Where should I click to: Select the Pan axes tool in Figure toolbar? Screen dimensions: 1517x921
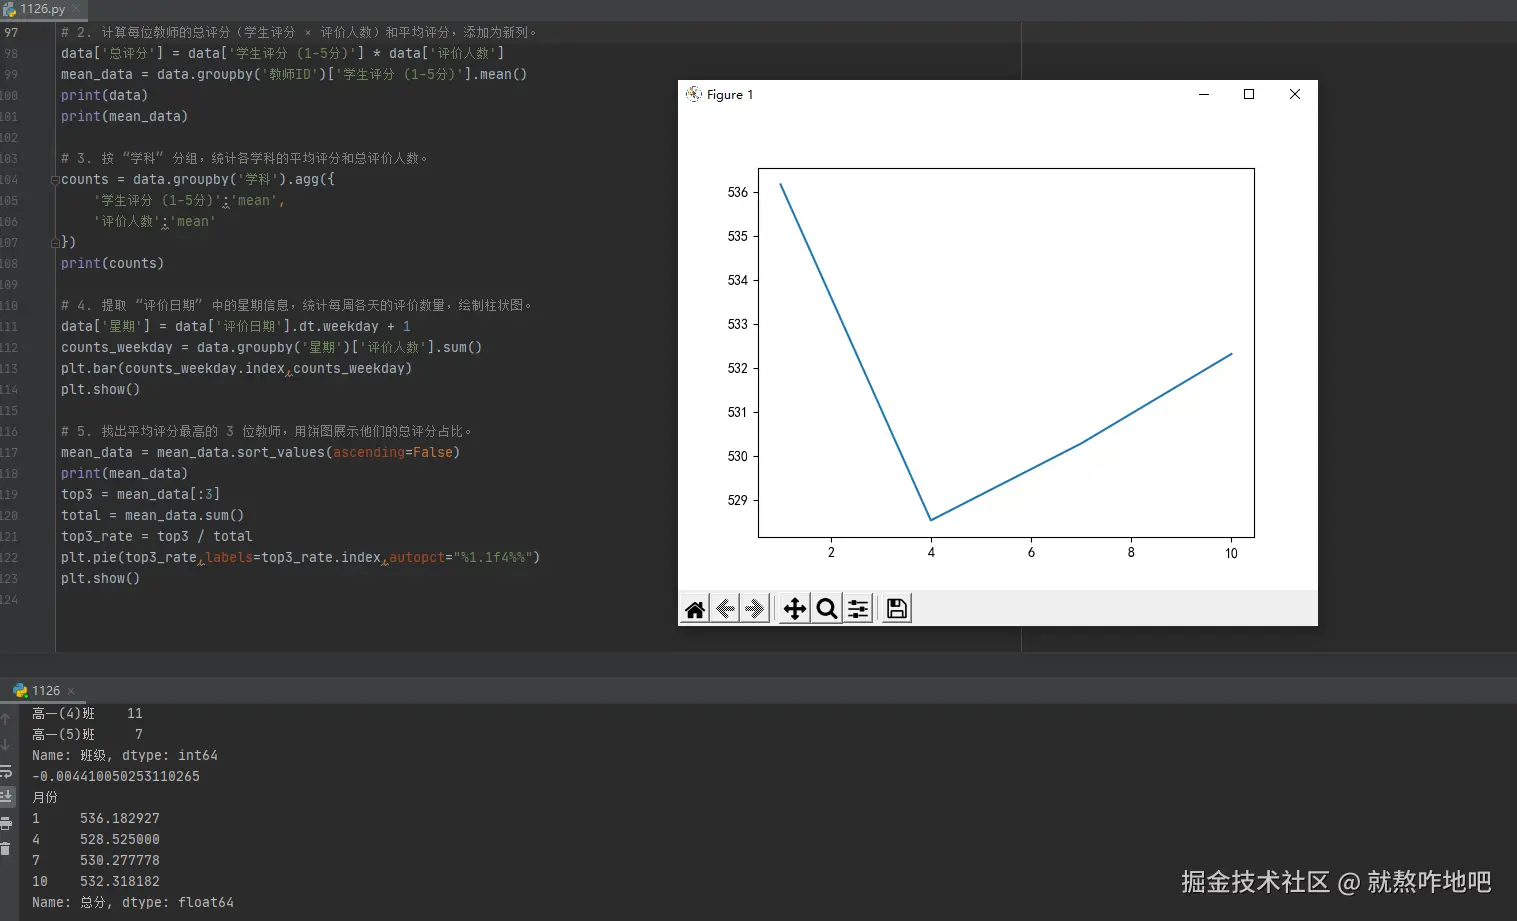point(795,608)
